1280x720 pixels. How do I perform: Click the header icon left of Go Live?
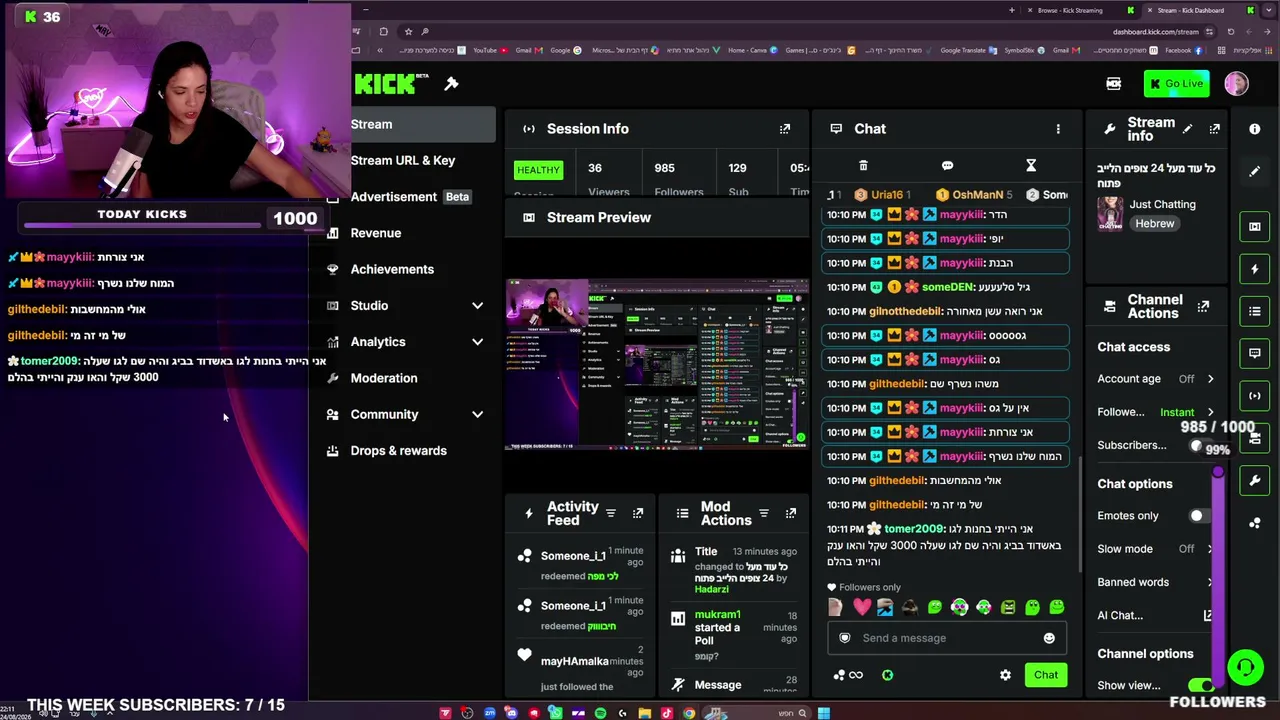(x=1114, y=84)
